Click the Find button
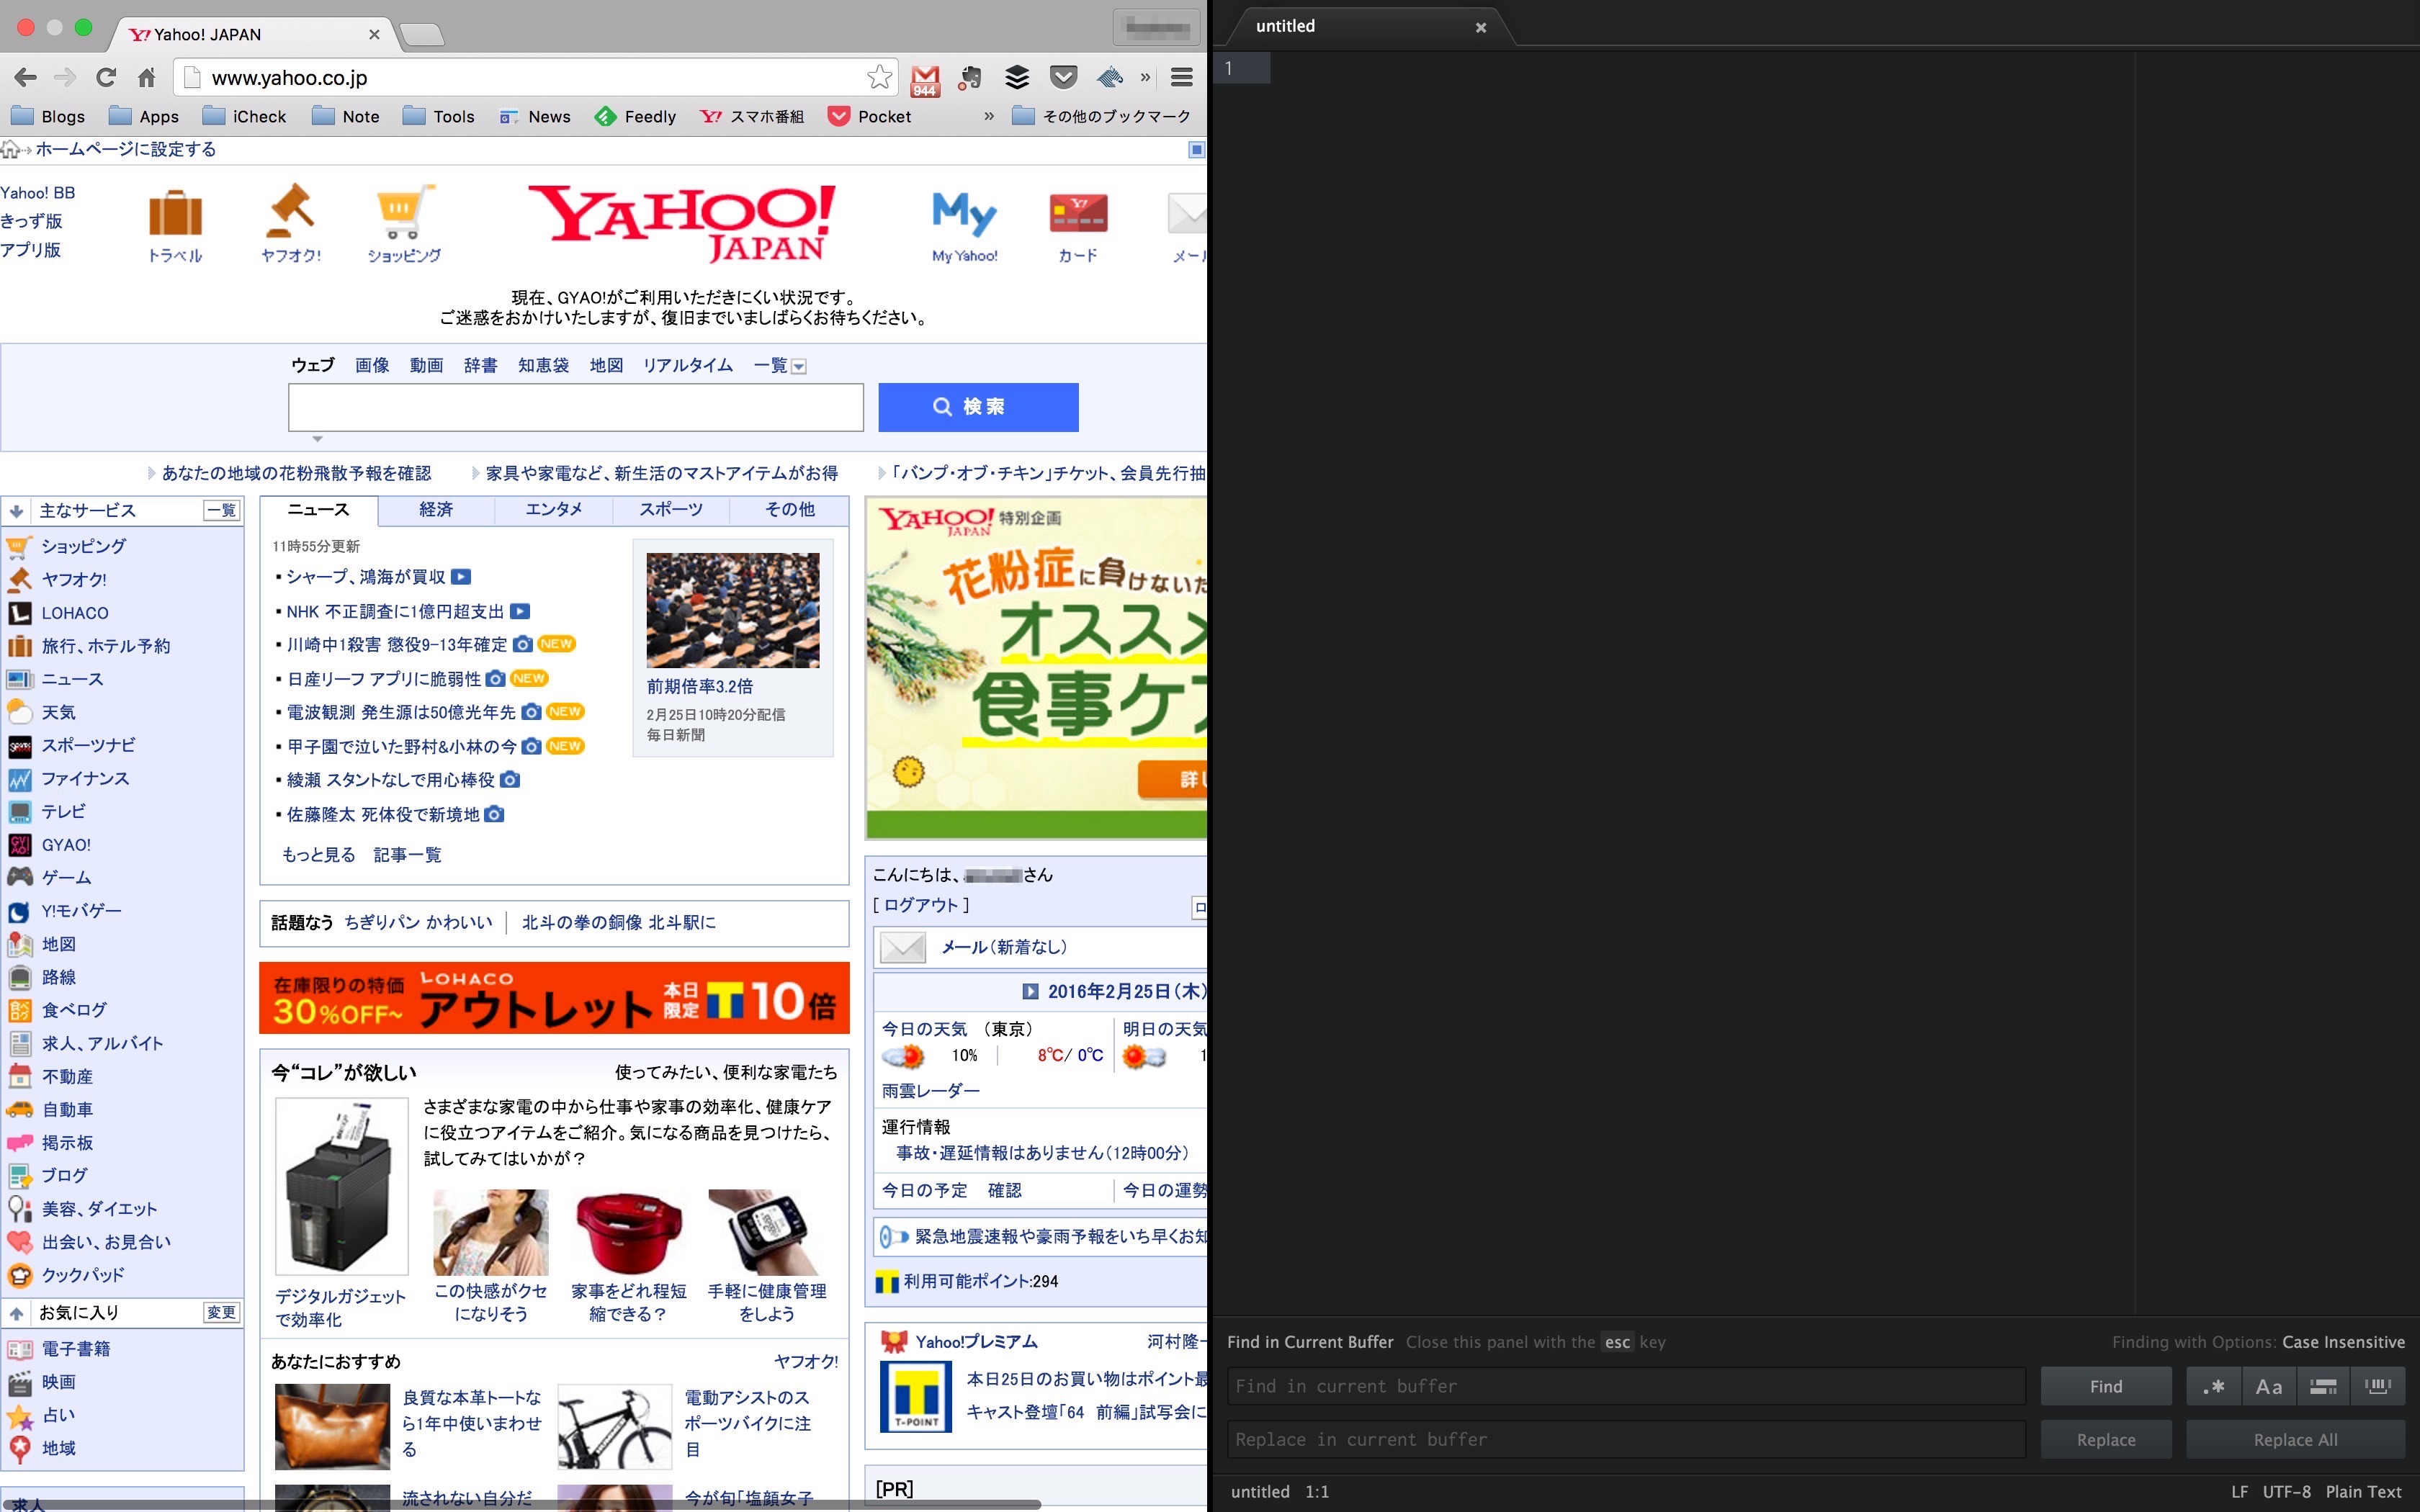Image resolution: width=2420 pixels, height=1512 pixels. point(2106,1386)
